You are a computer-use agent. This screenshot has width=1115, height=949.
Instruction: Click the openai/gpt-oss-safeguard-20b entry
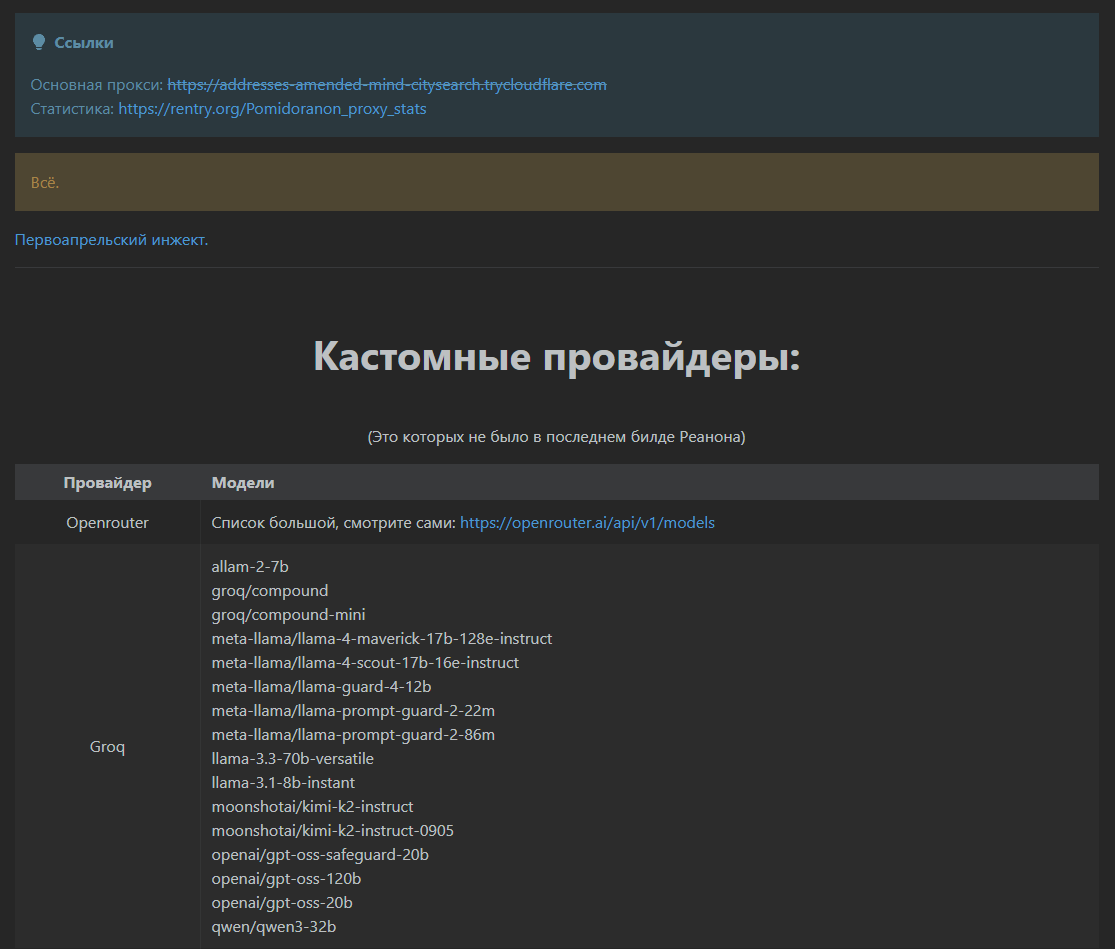[320, 854]
